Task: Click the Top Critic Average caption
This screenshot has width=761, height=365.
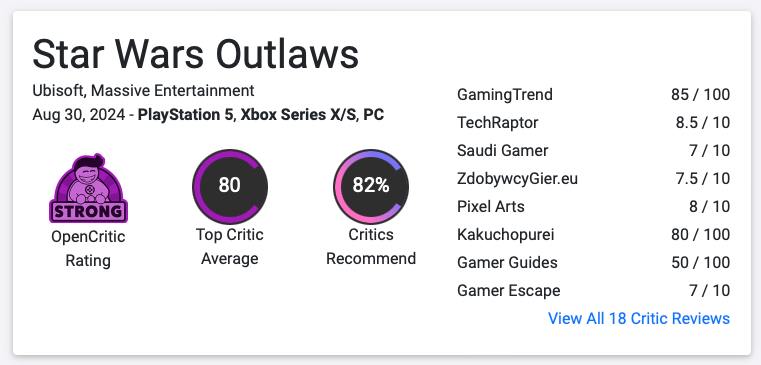Action: click(230, 247)
